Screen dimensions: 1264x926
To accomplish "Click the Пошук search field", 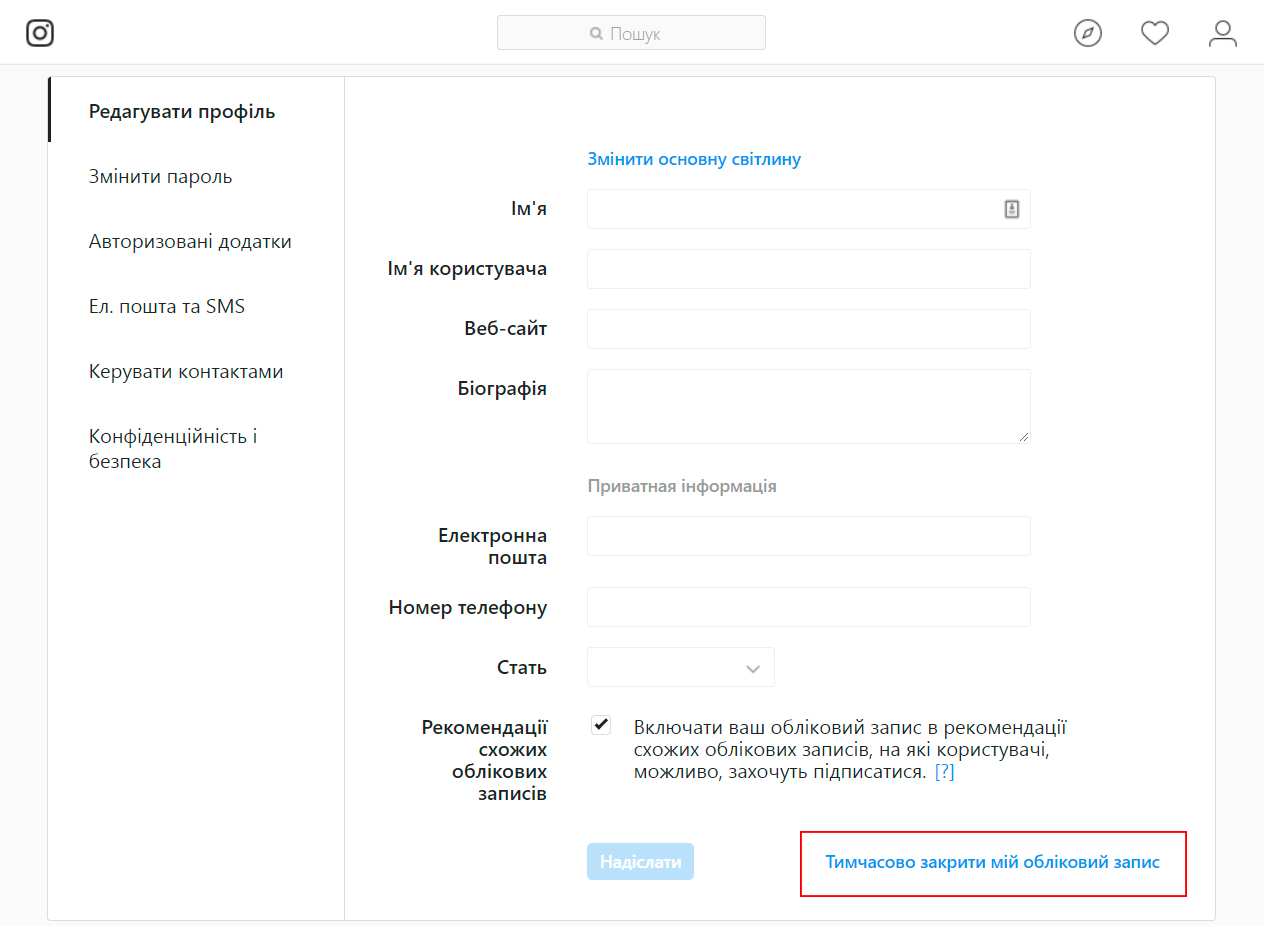I will 631,33.
